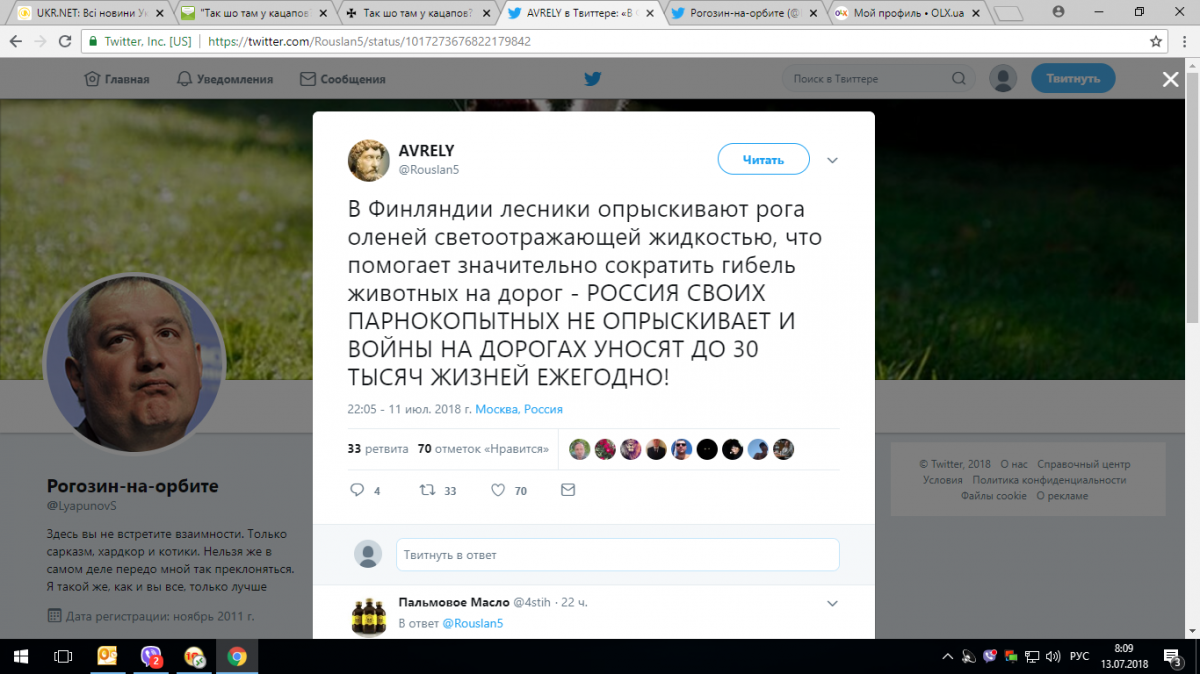Screen dimensions: 1200x674
Task: Follow AVRELY with the Читать button
Action: point(763,159)
